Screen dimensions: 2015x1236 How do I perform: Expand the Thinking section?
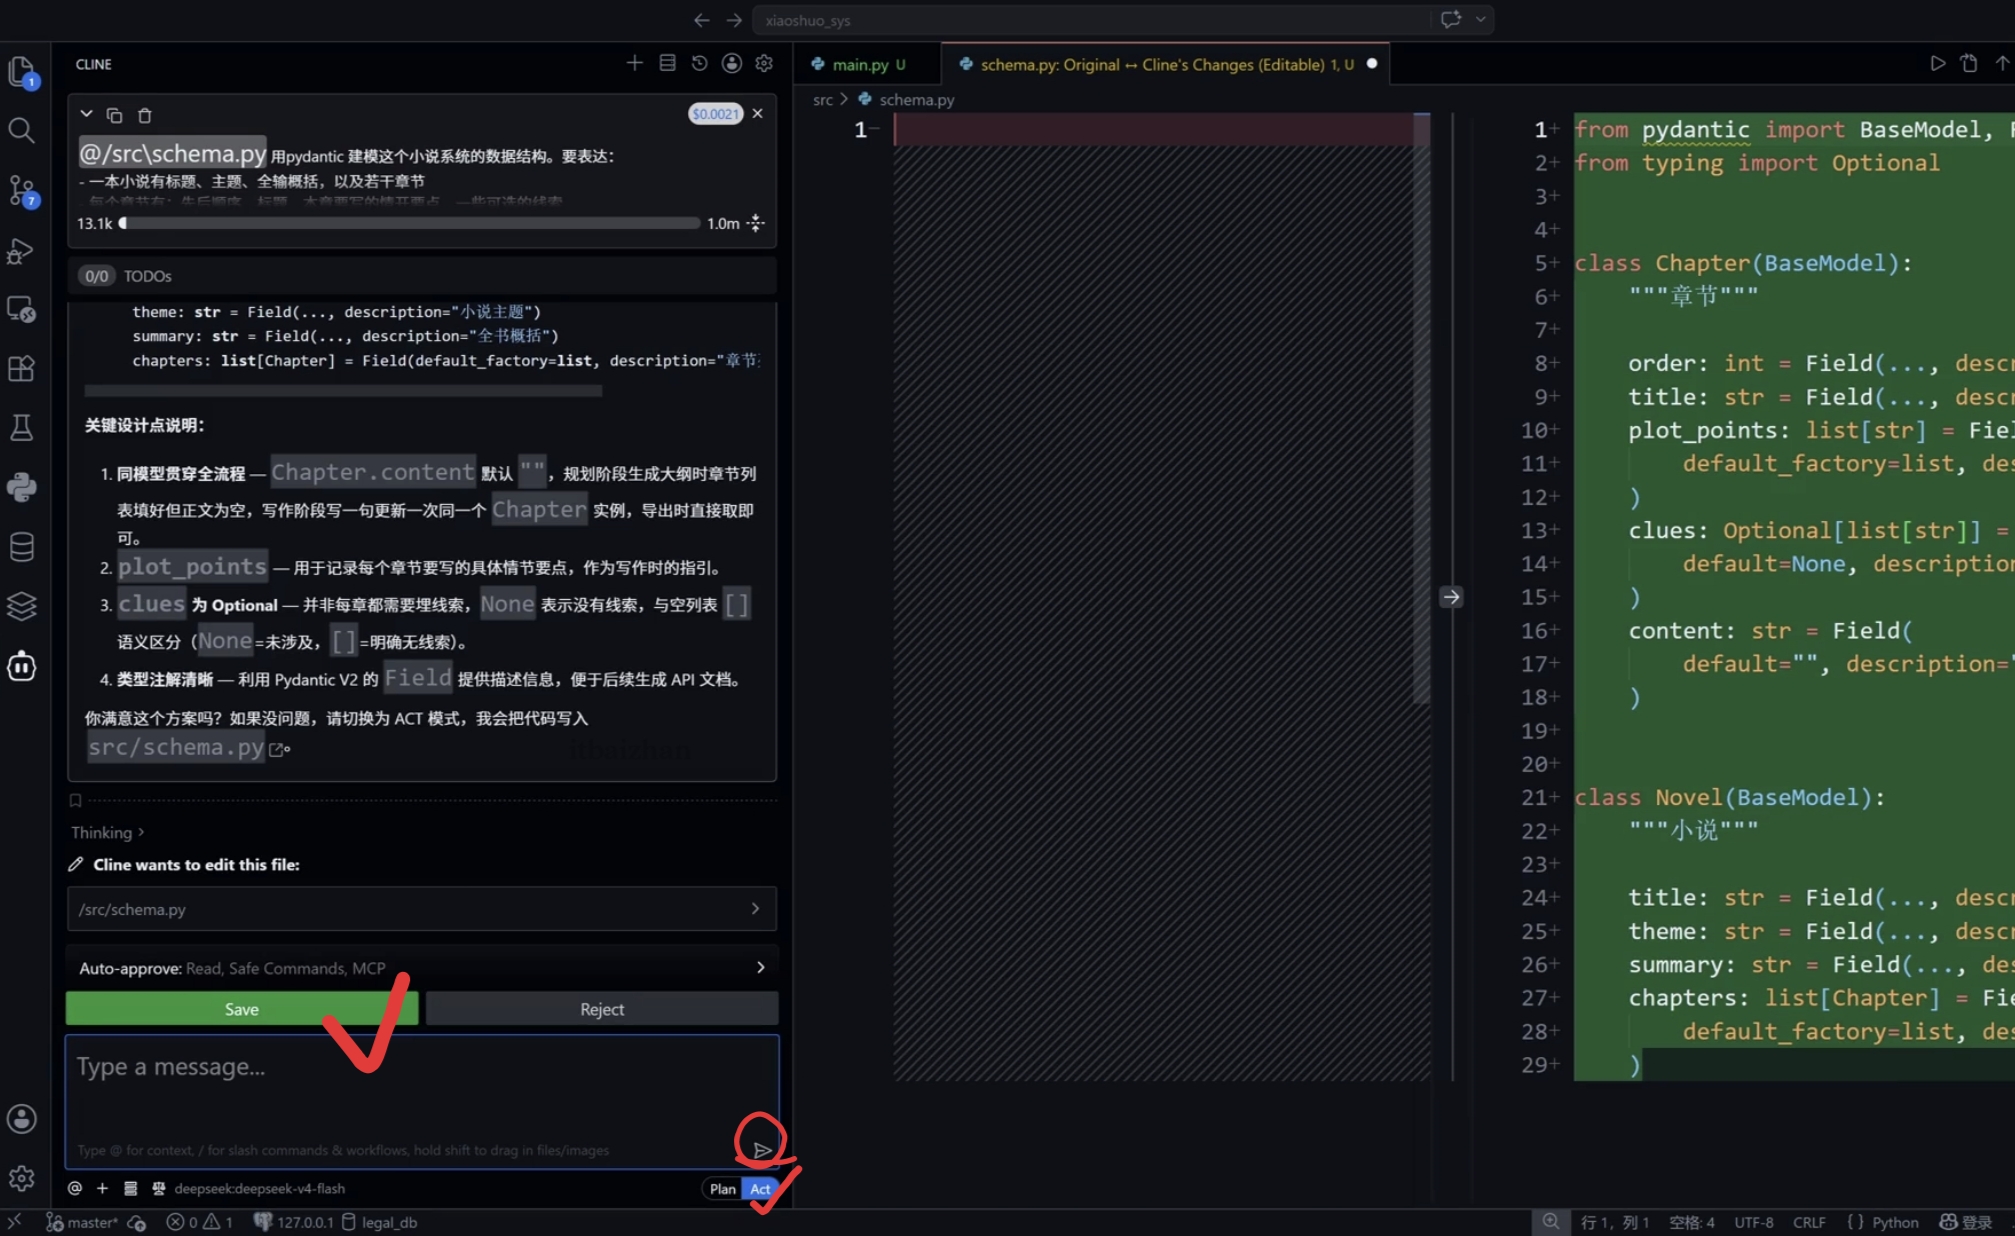pyautogui.click(x=108, y=832)
